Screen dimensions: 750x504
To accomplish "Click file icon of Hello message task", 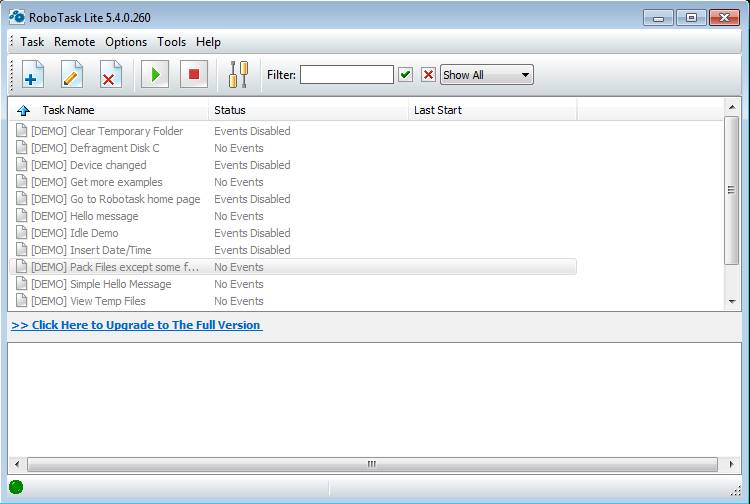I will click(22, 216).
